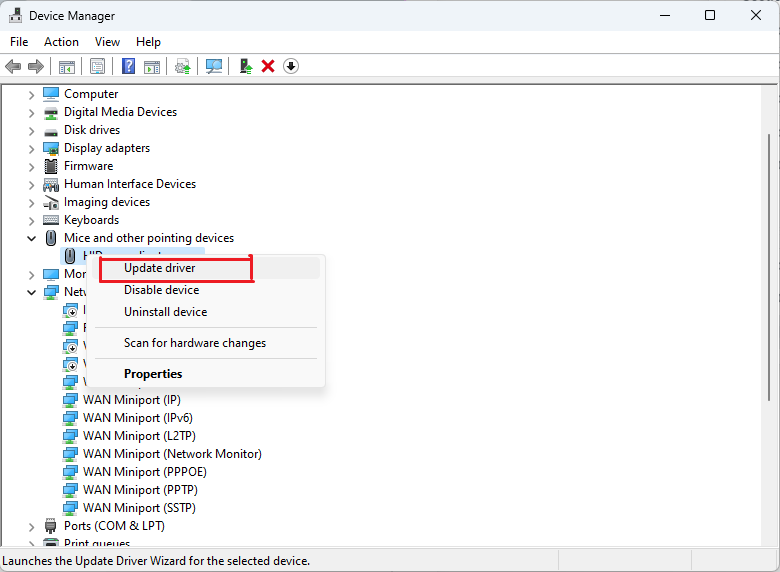Screen dimensions: 780x572
Task: Open the View menu
Action: (x=107, y=42)
